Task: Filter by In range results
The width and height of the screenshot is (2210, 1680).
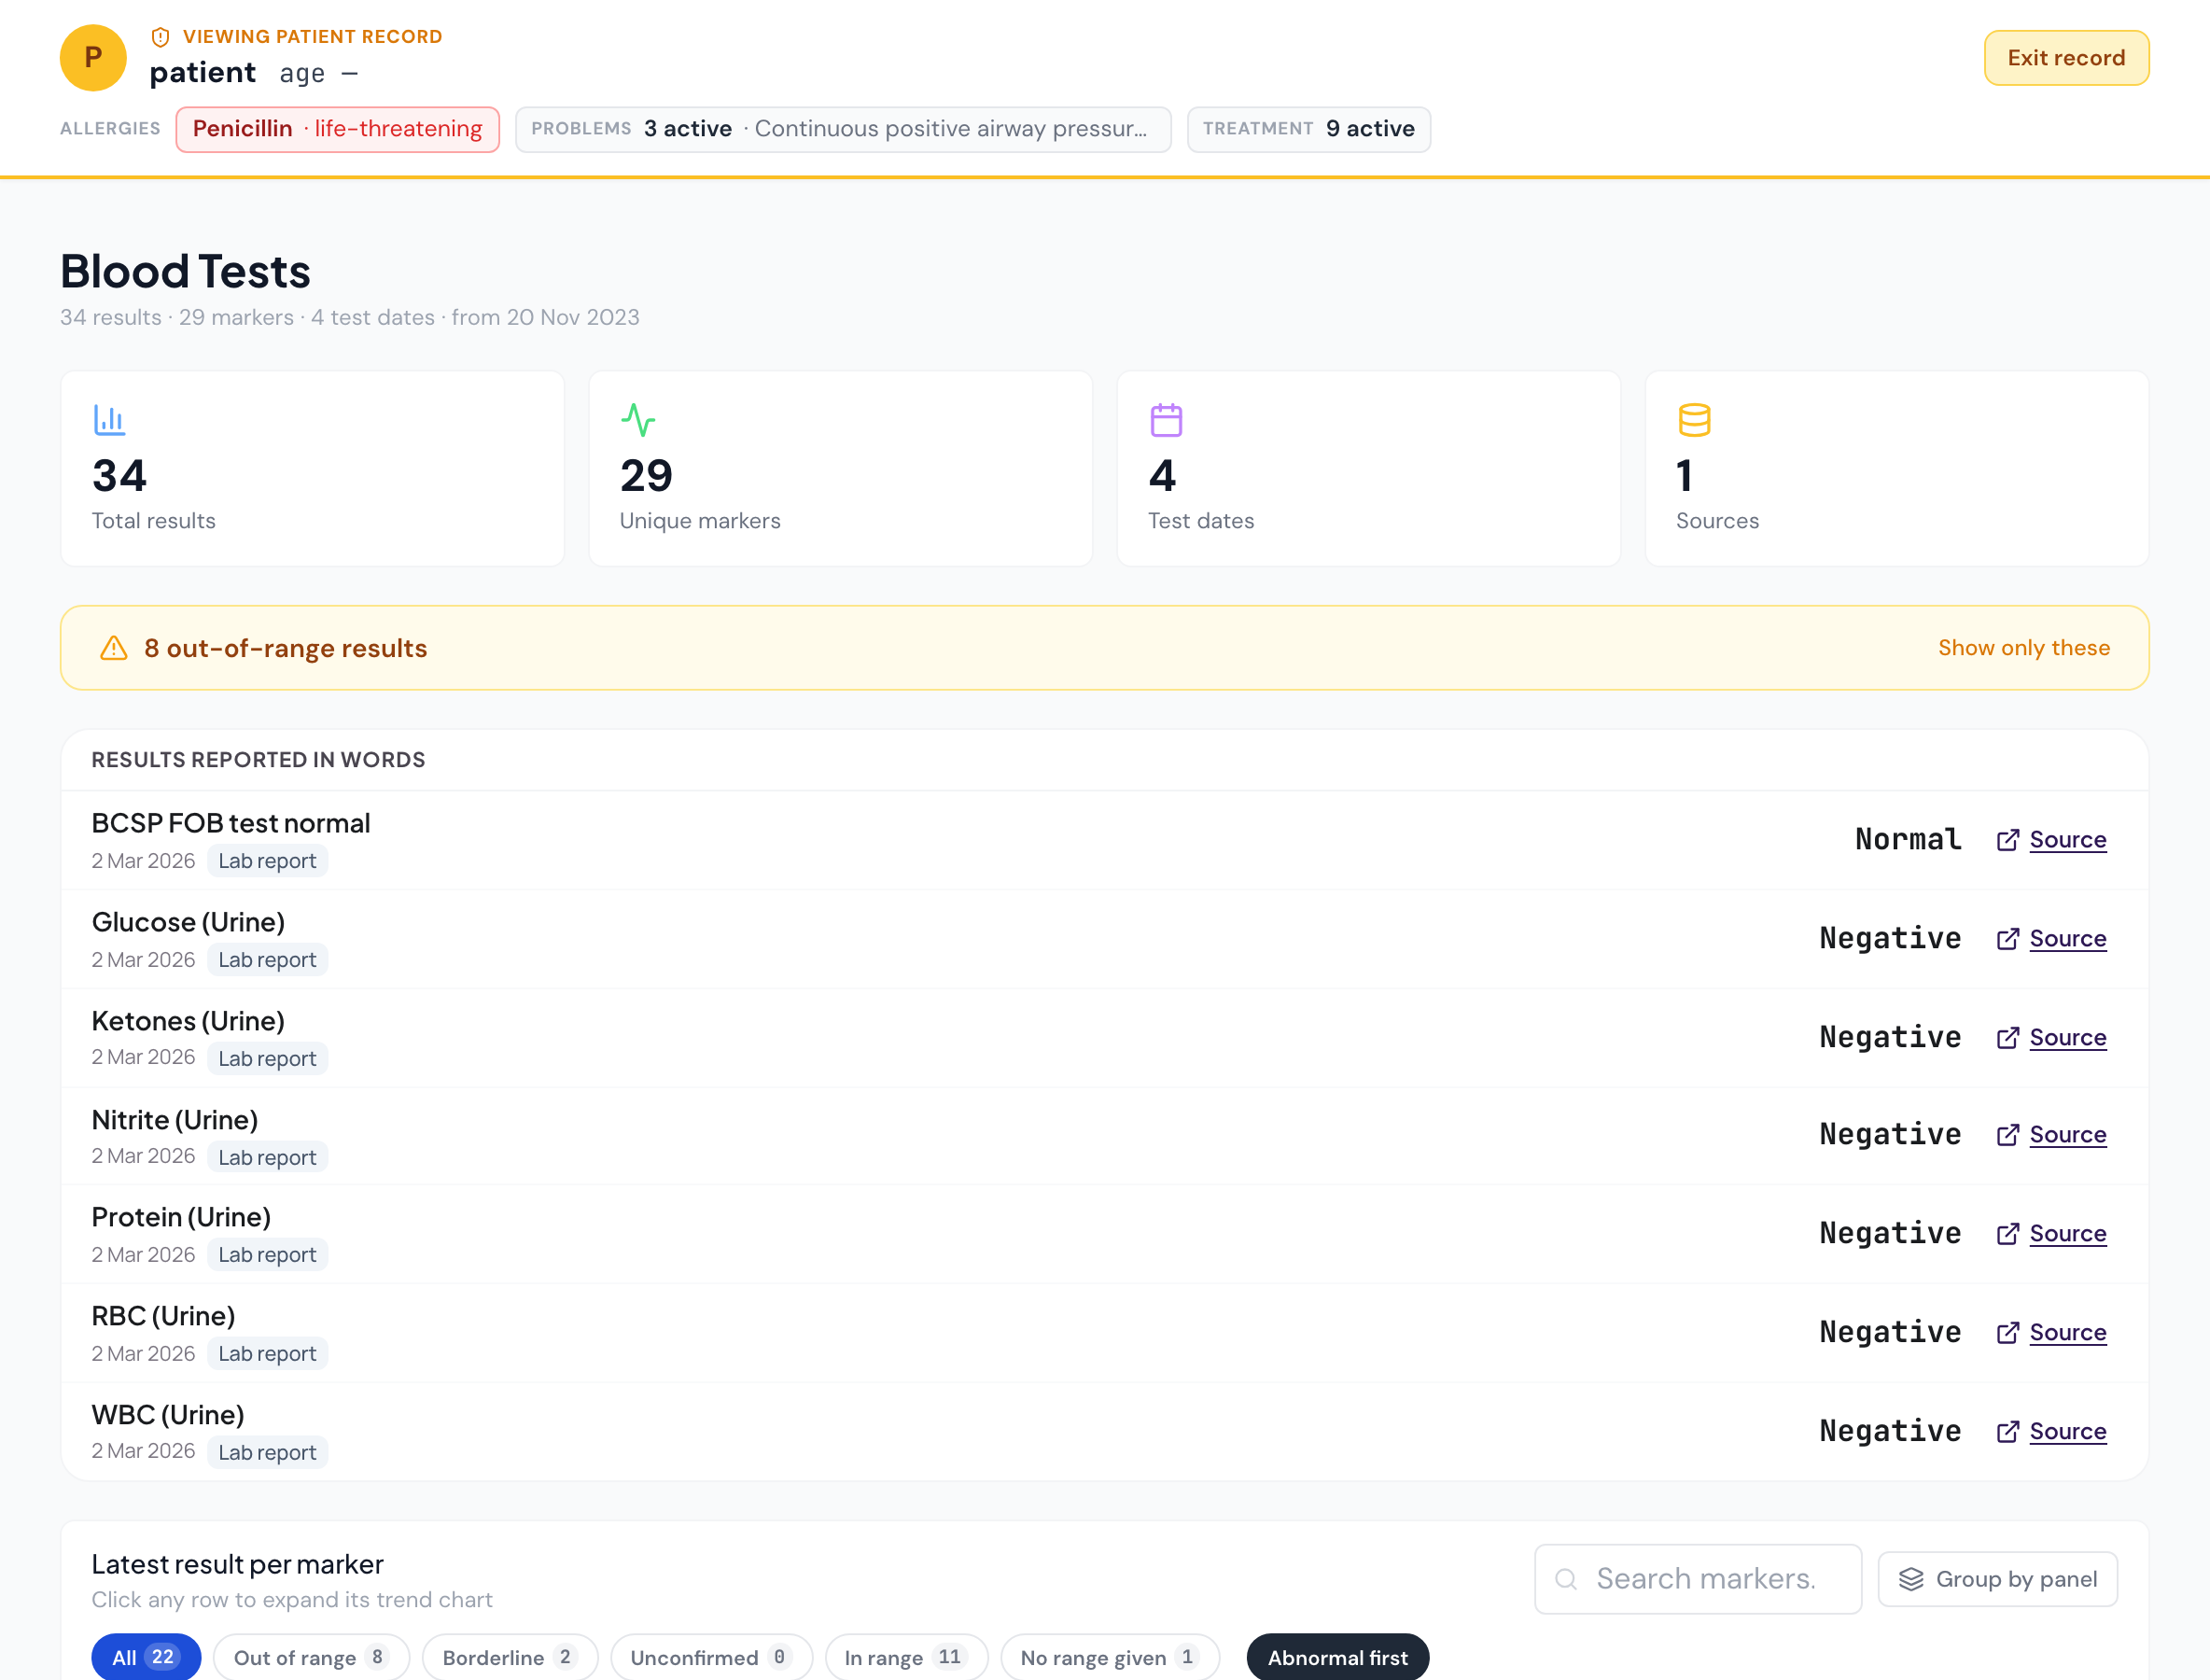Action: [x=906, y=1657]
